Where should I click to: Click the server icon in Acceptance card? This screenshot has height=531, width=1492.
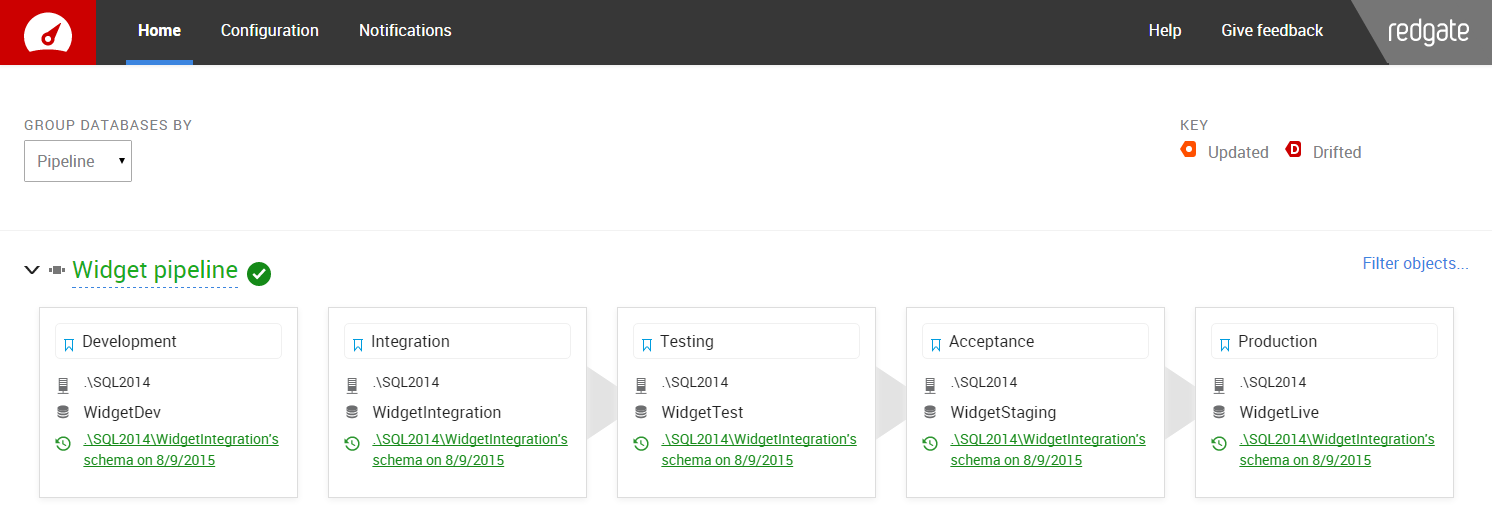[930, 384]
